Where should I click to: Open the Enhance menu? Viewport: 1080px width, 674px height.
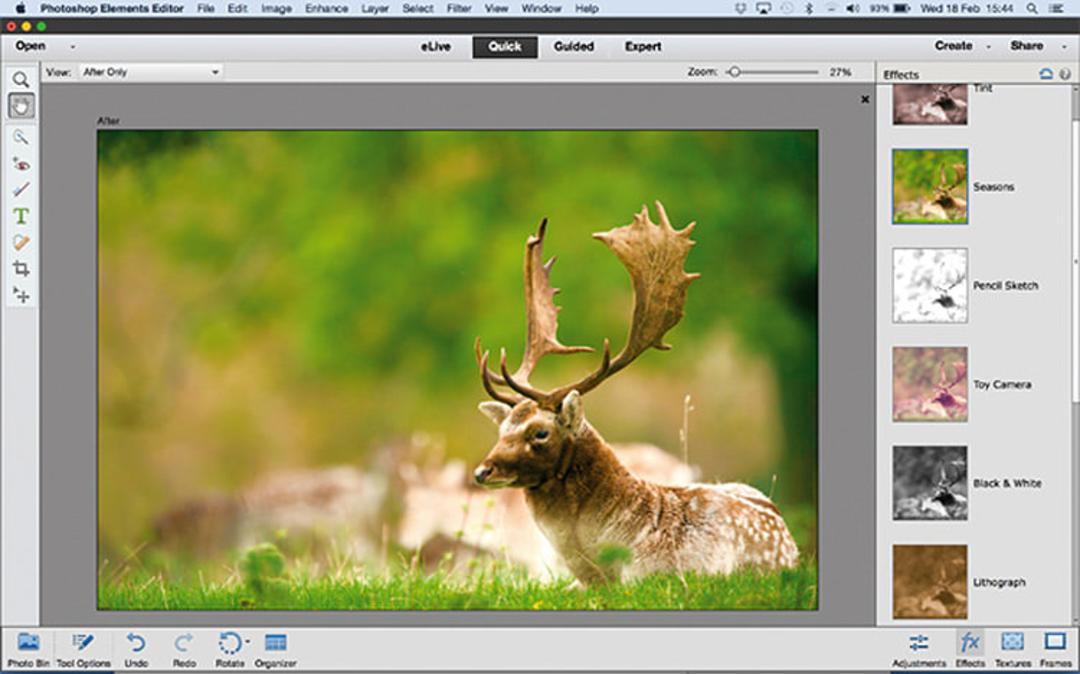pos(326,8)
